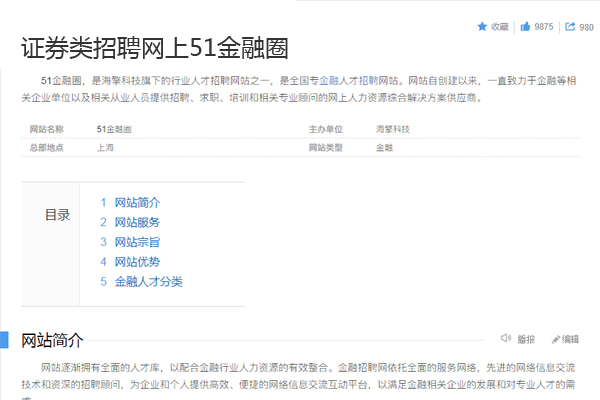Open the 招聘 hyperlink in the summary

(x=368, y=81)
